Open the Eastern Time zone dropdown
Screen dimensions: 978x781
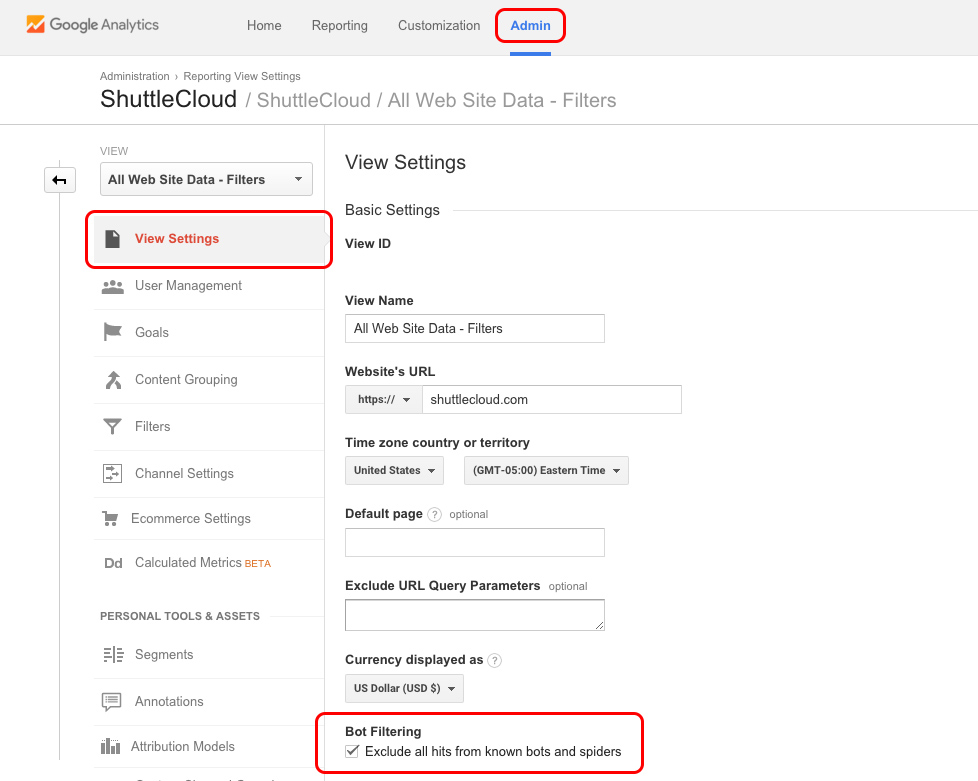coord(546,471)
